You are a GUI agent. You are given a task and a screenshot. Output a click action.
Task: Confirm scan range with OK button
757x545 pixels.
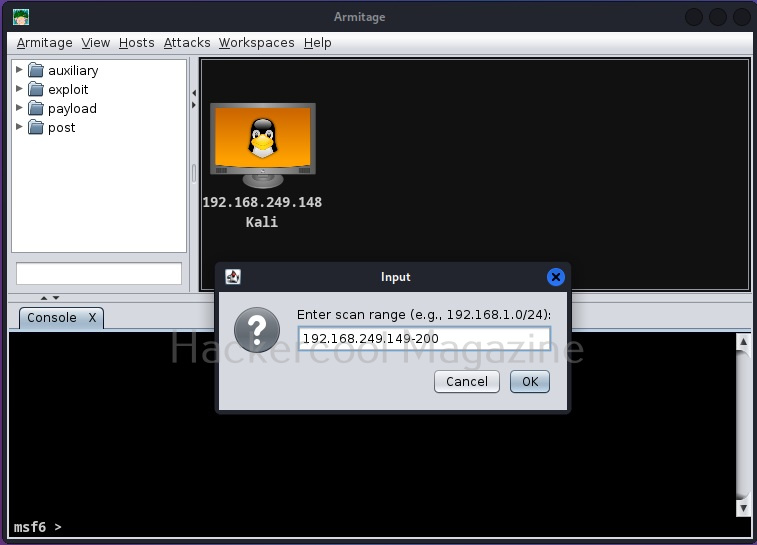[x=530, y=382]
